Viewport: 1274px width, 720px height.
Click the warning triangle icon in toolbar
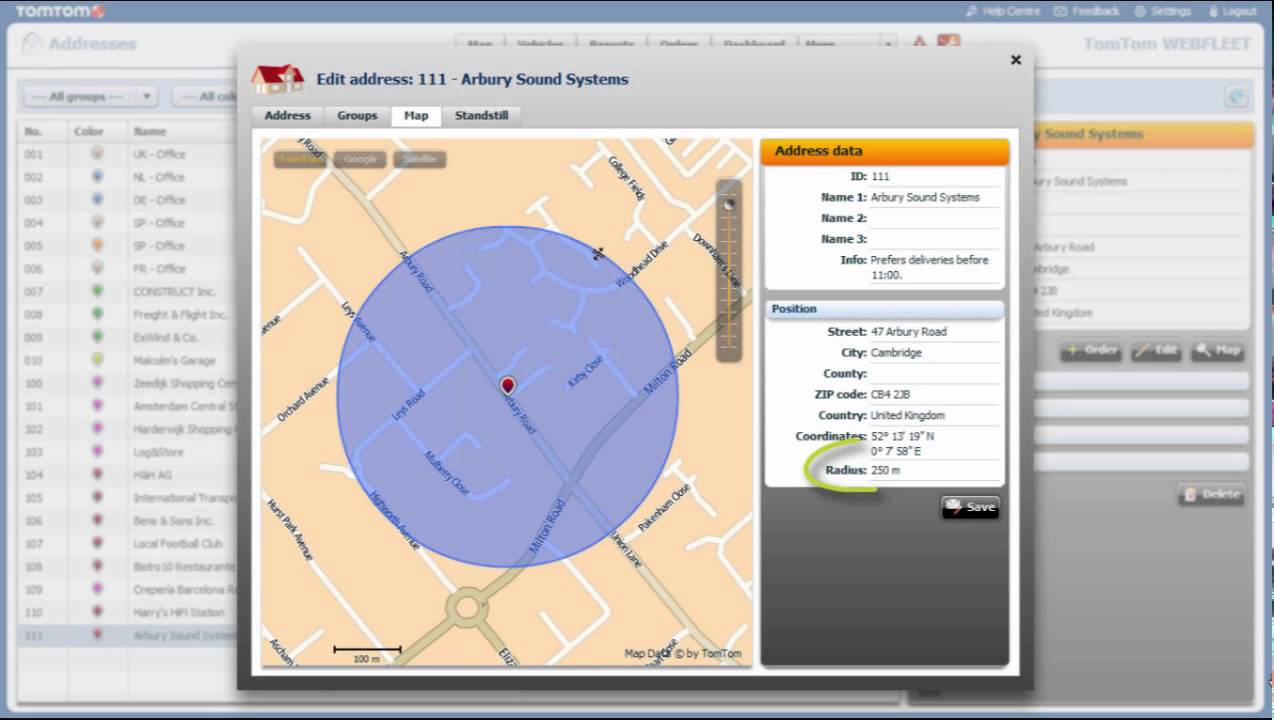click(x=919, y=42)
